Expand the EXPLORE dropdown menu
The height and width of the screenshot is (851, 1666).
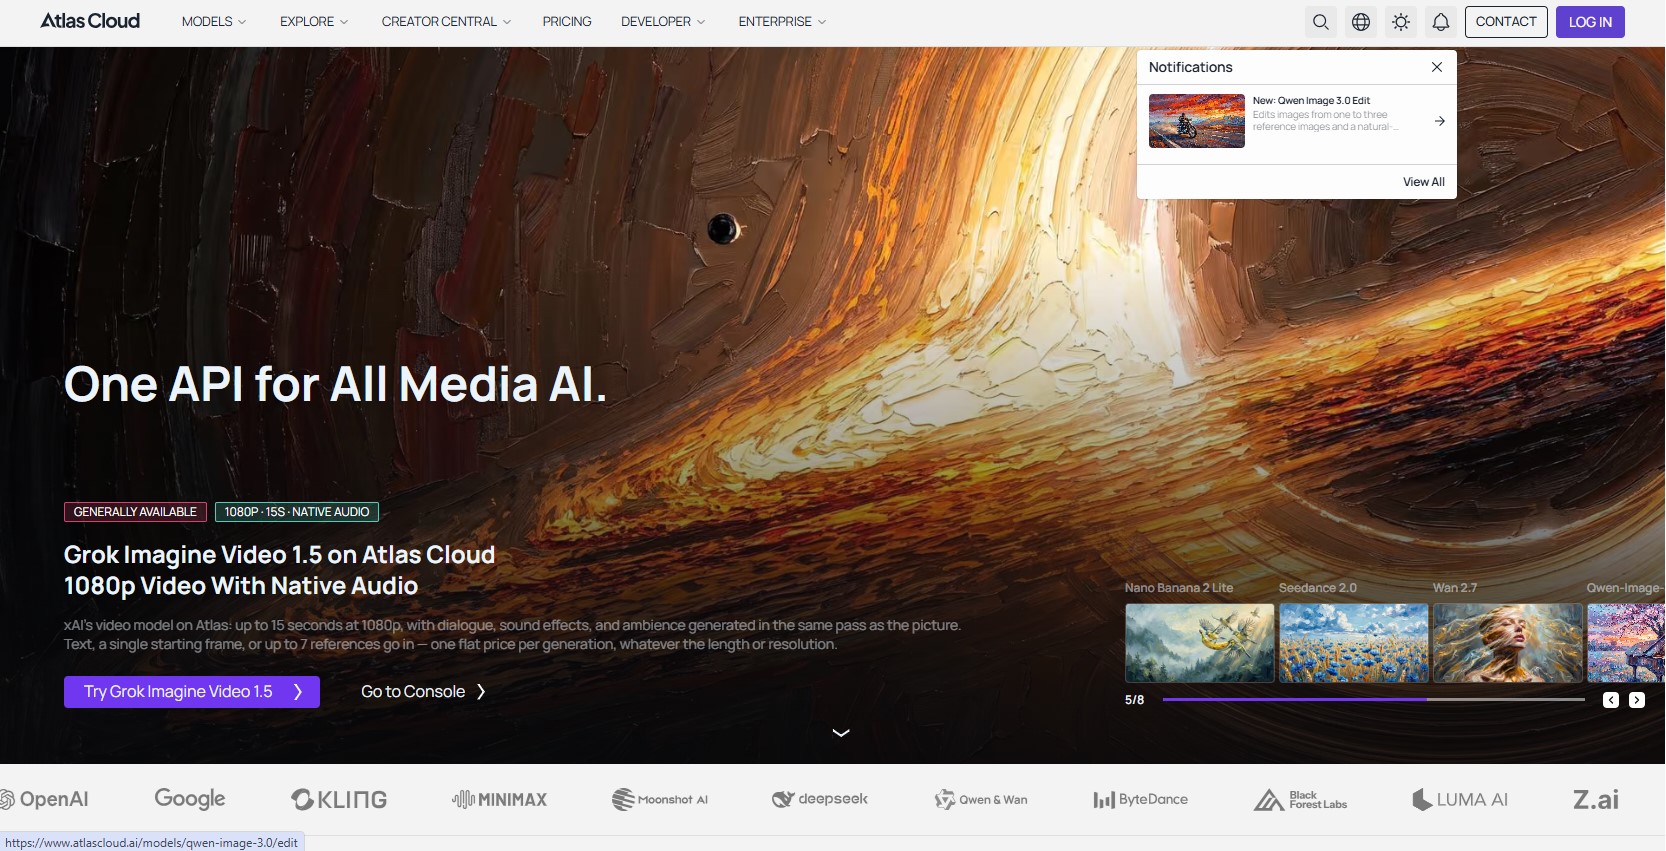314,22
